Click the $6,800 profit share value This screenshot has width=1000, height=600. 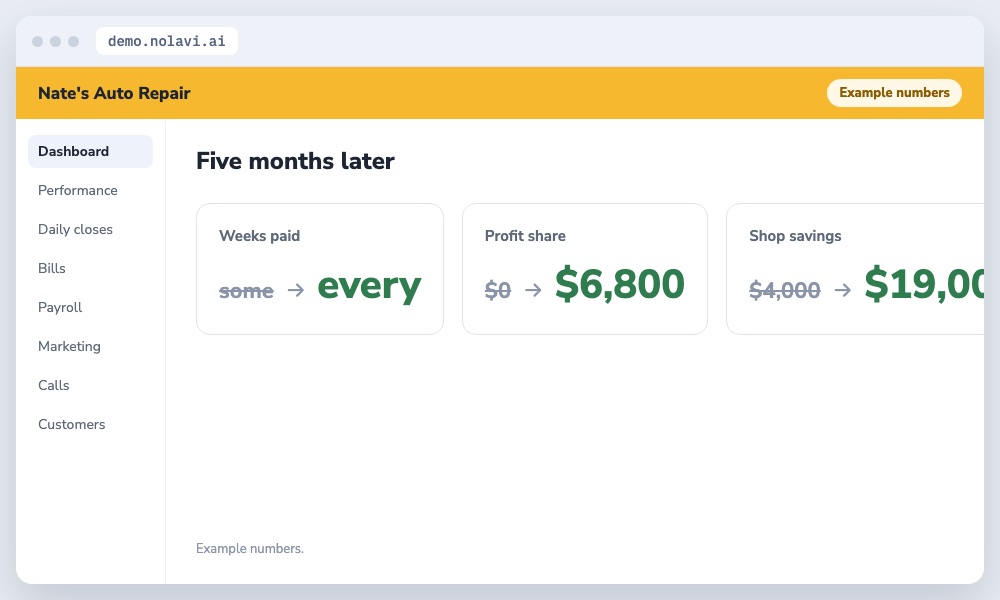click(x=620, y=284)
